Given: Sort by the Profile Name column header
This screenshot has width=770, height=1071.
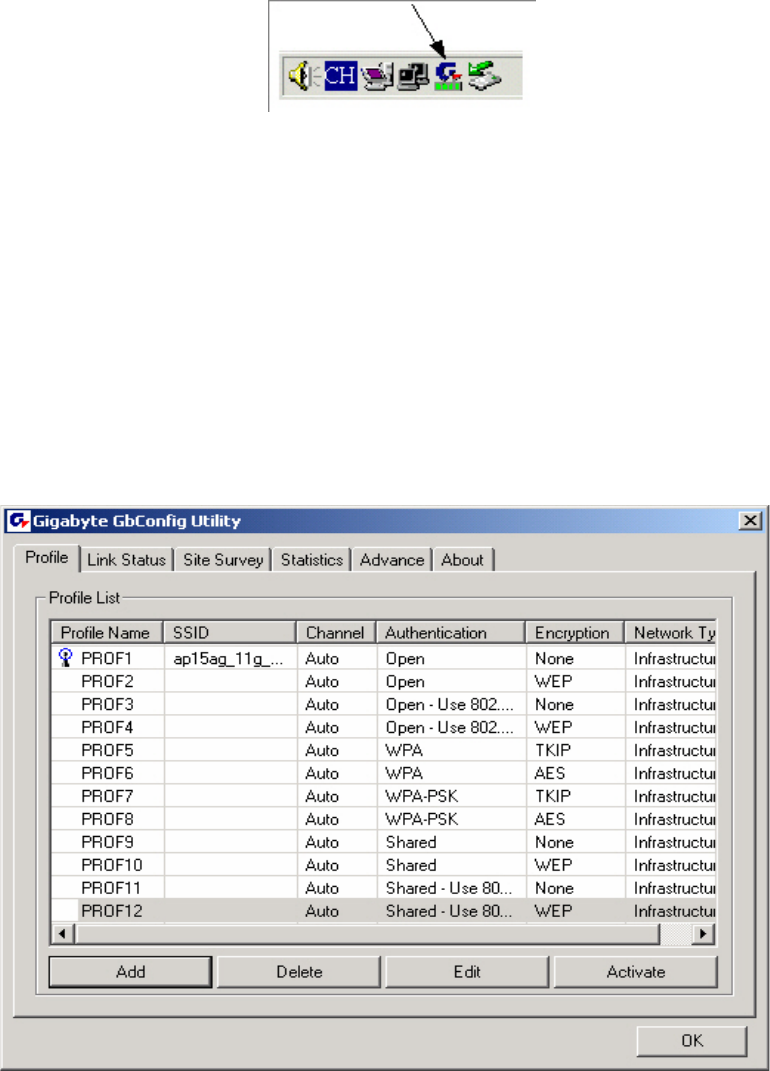Looking at the screenshot, I should (x=107, y=632).
